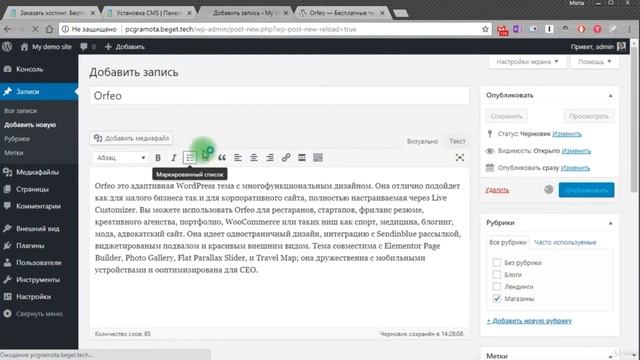Screen dimensions: 640x360
Task: Switch to Orfeo browser tab
Action: (x=342, y=13)
